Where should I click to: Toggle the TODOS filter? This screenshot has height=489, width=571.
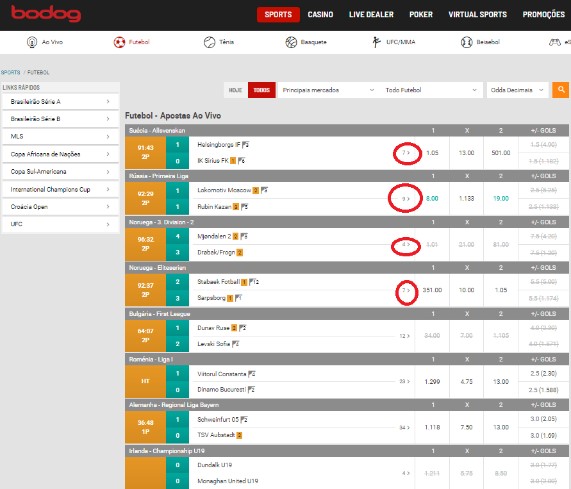261,90
